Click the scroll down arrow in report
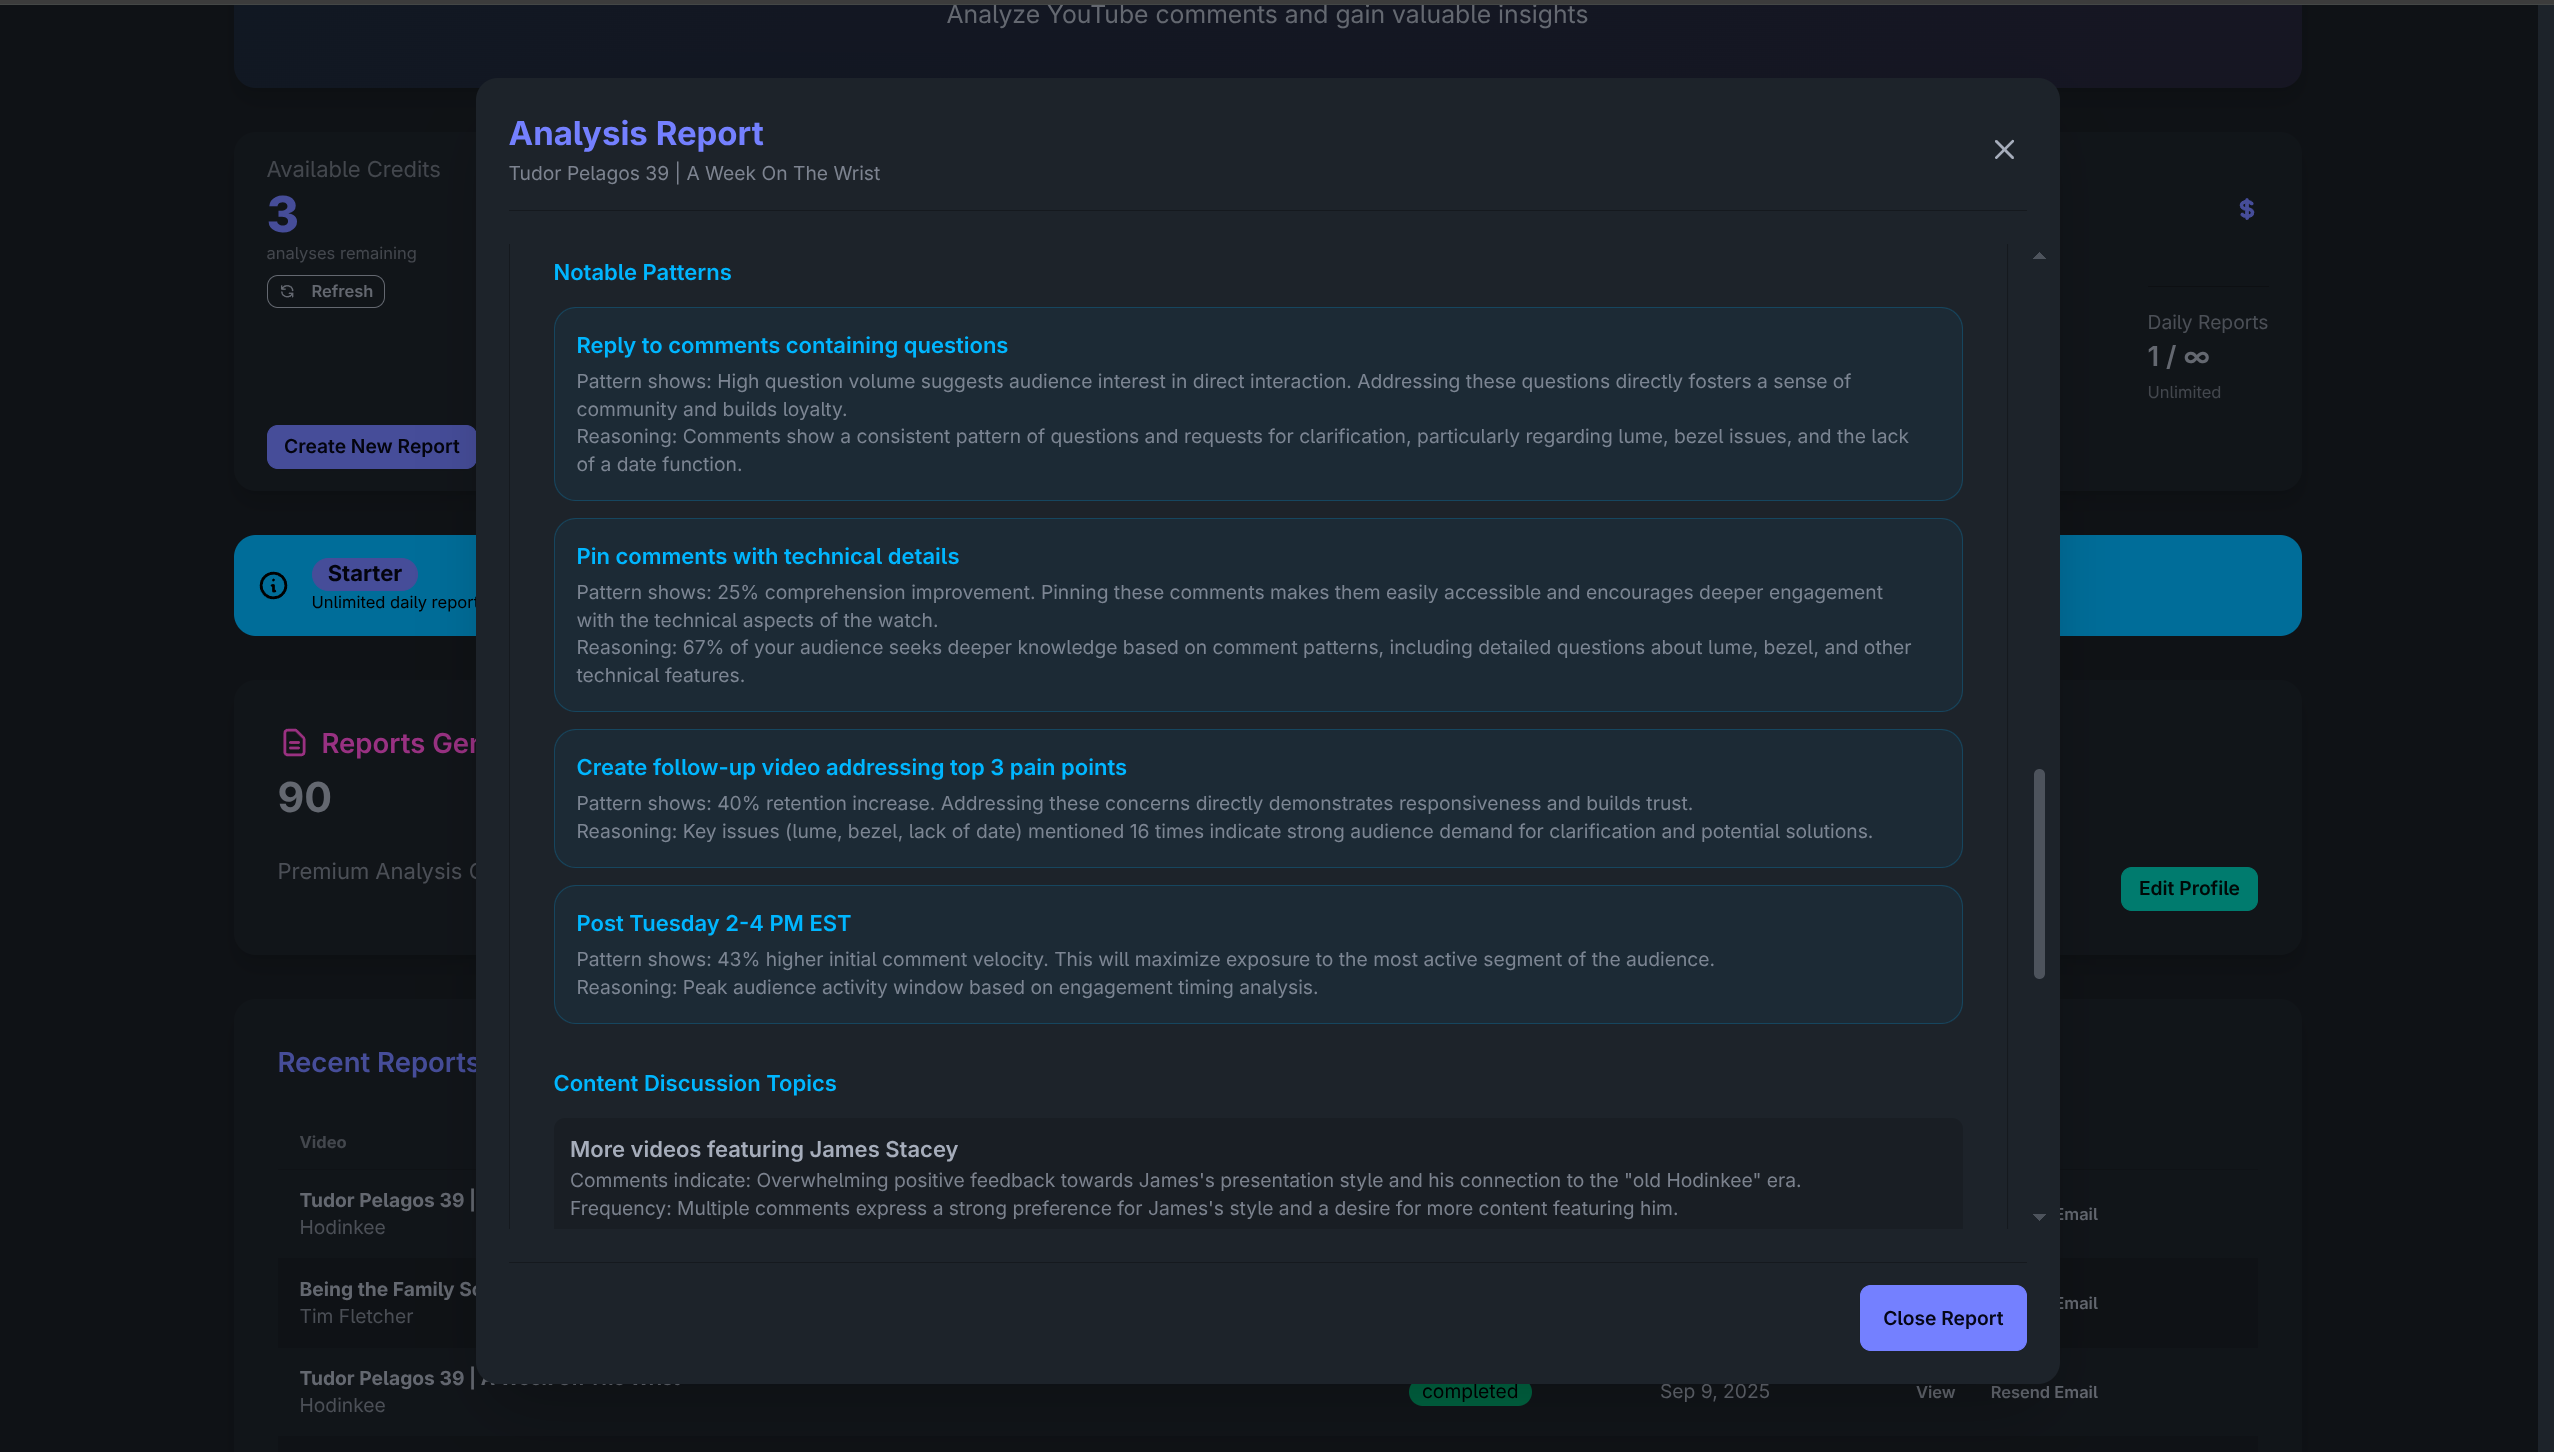 [2039, 1216]
